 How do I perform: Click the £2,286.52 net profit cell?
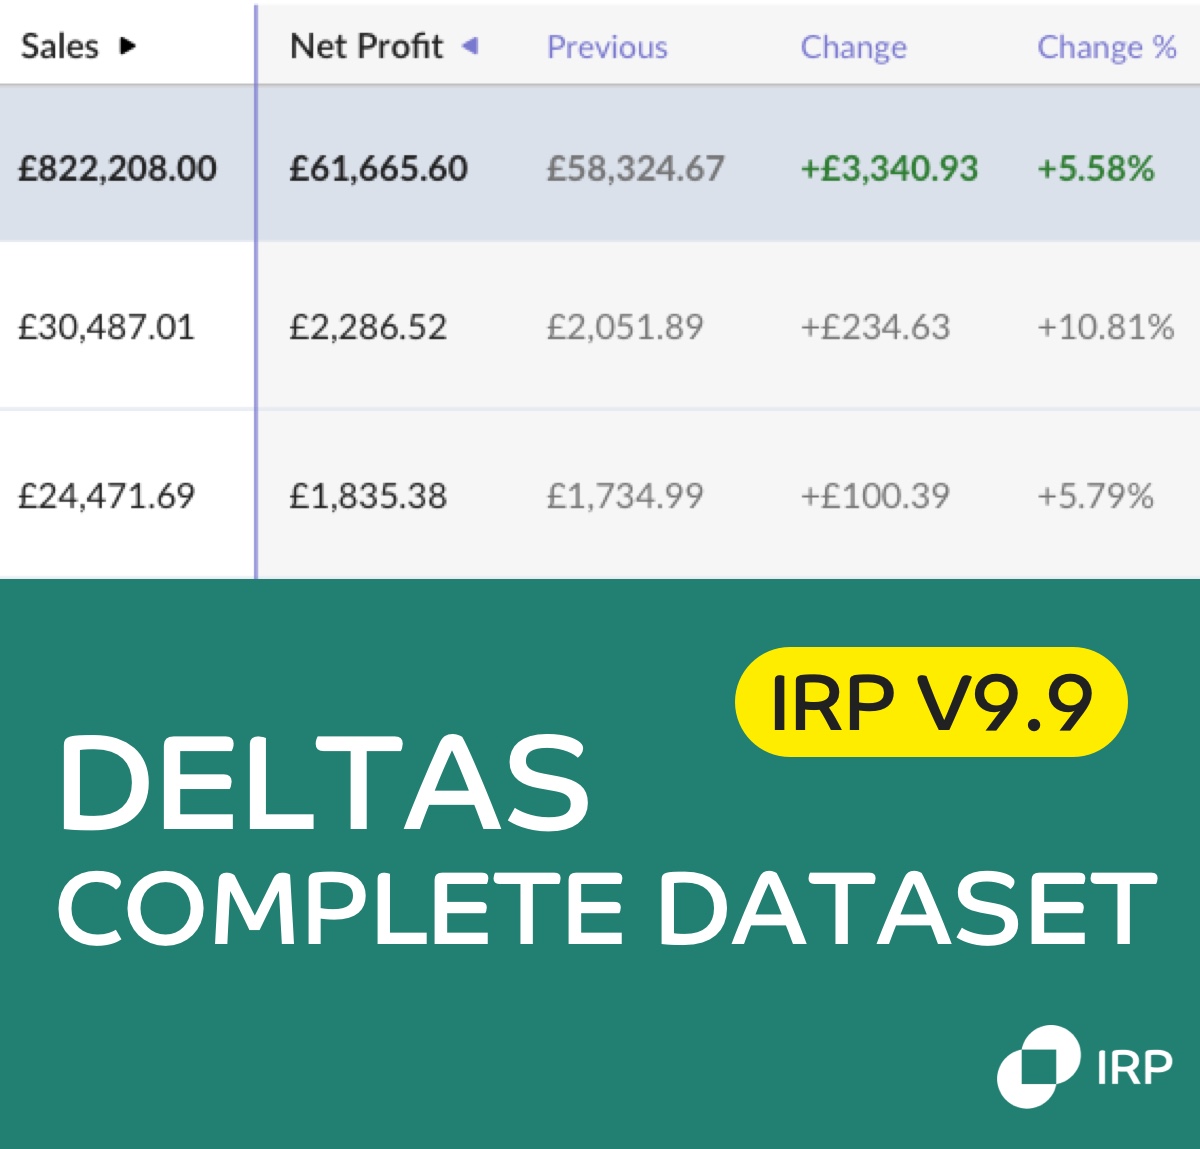(368, 327)
